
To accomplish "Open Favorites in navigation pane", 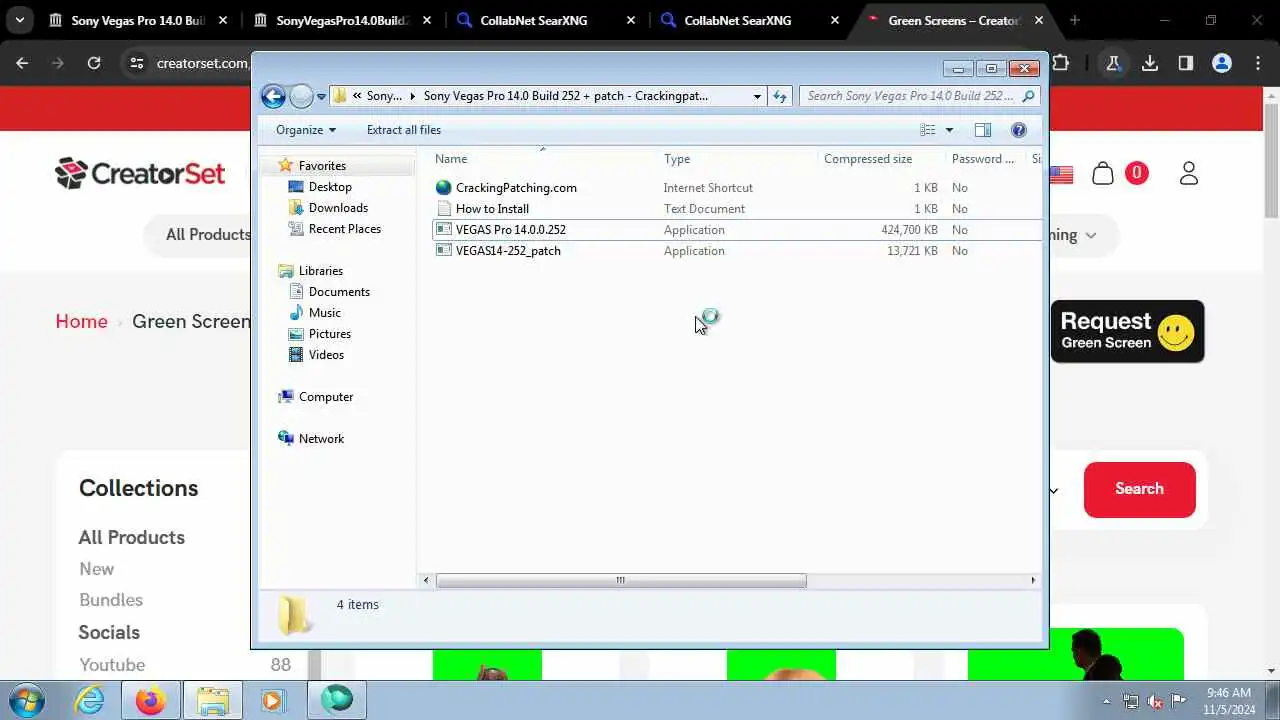I will click(322, 166).
